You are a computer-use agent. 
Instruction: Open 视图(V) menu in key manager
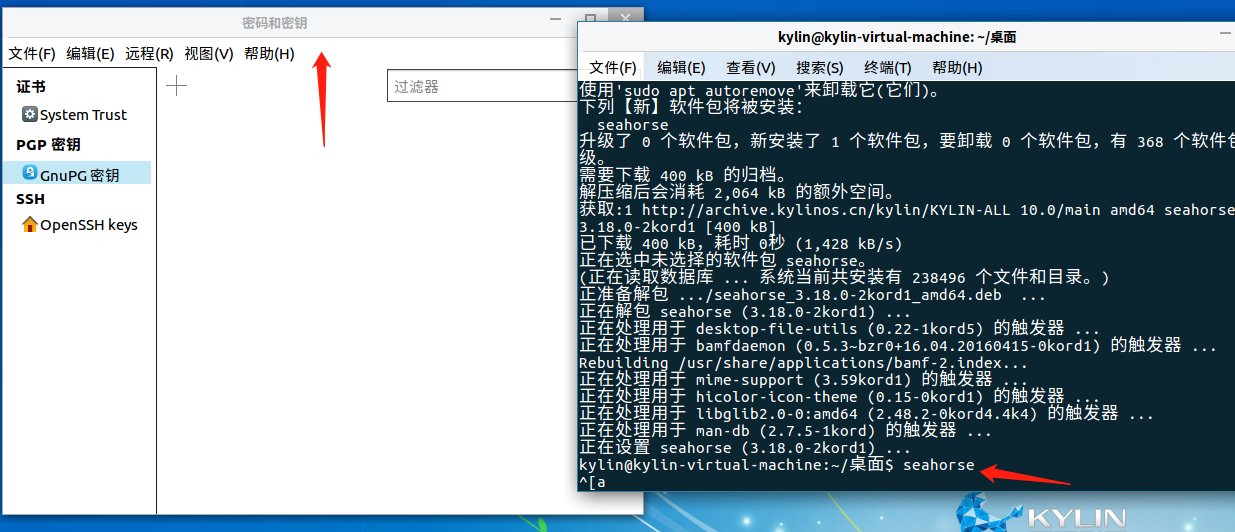208,54
